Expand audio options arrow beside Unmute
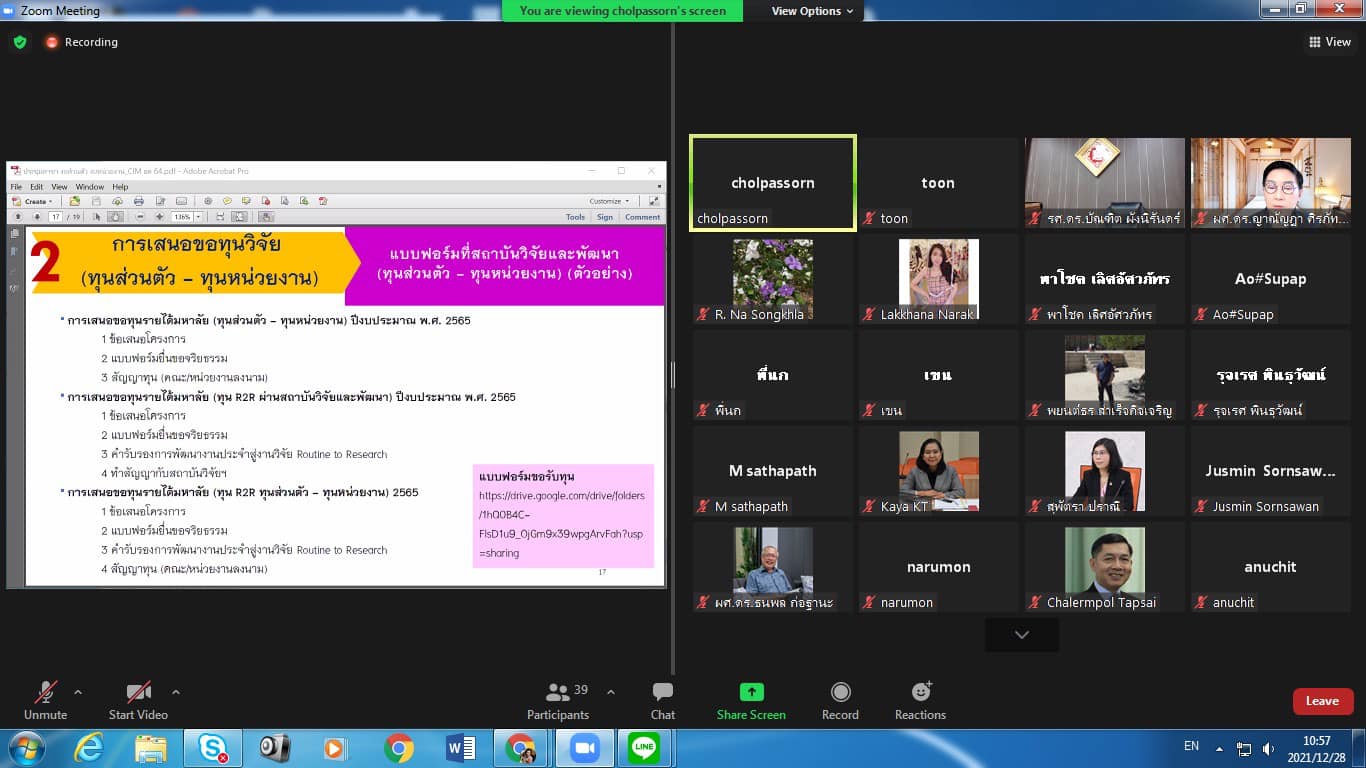The image size is (1366, 768). [78, 692]
